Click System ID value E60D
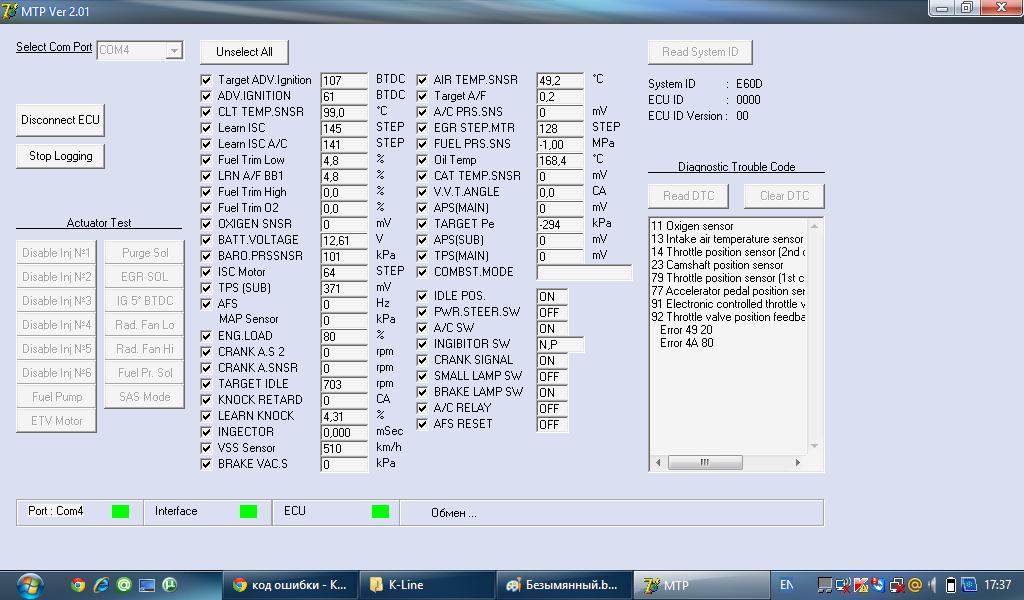 tap(749, 84)
